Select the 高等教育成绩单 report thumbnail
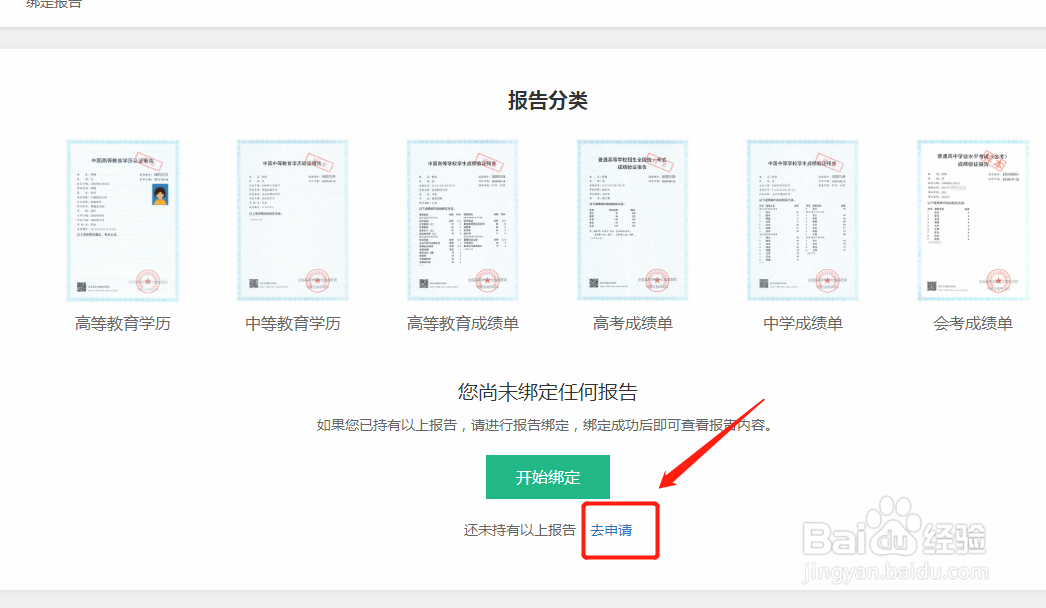1046x608 pixels. pos(463,221)
